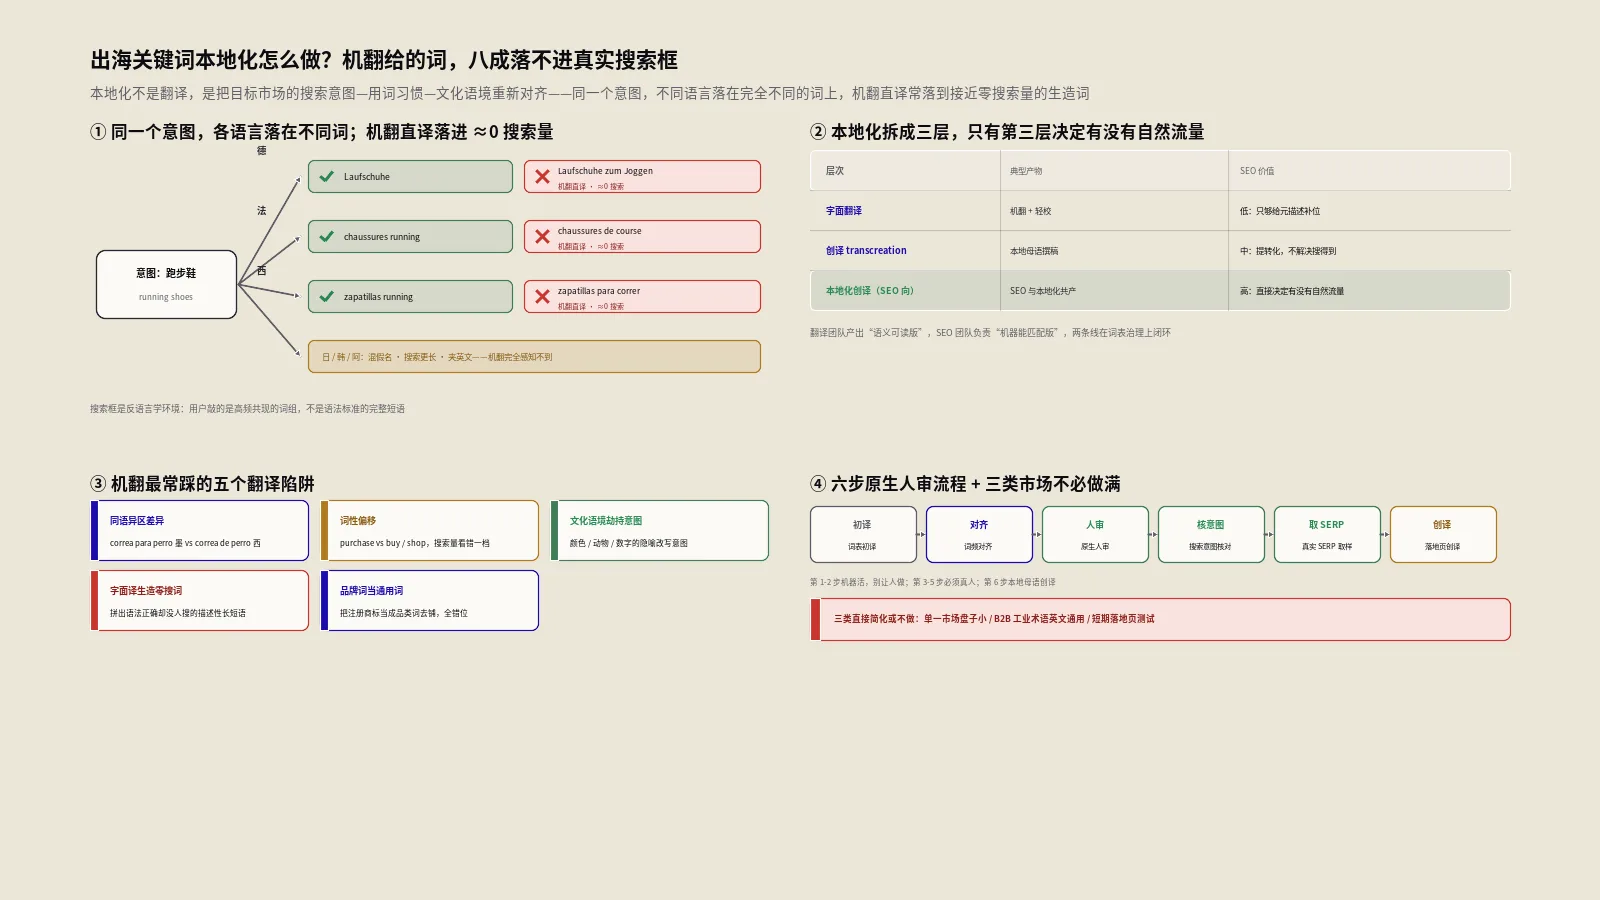Select the 意图:跑步鞋 source box
This screenshot has width=1600, height=900.
pos(166,285)
